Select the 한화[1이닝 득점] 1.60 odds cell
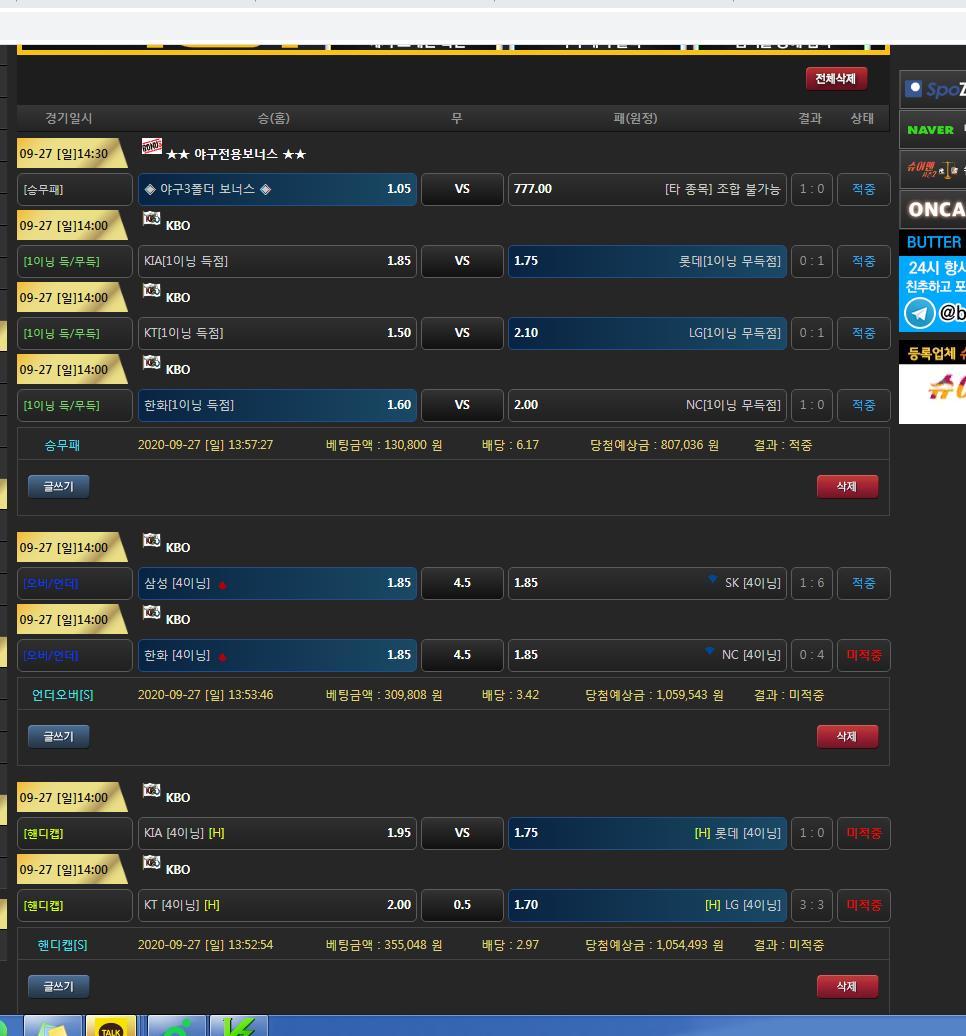Image resolution: width=966 pixels, height=1036 pixels. 277,405
